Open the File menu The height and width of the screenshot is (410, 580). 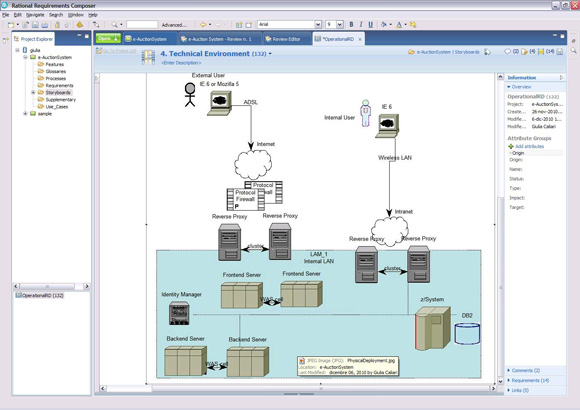click(x=6, y=15)
